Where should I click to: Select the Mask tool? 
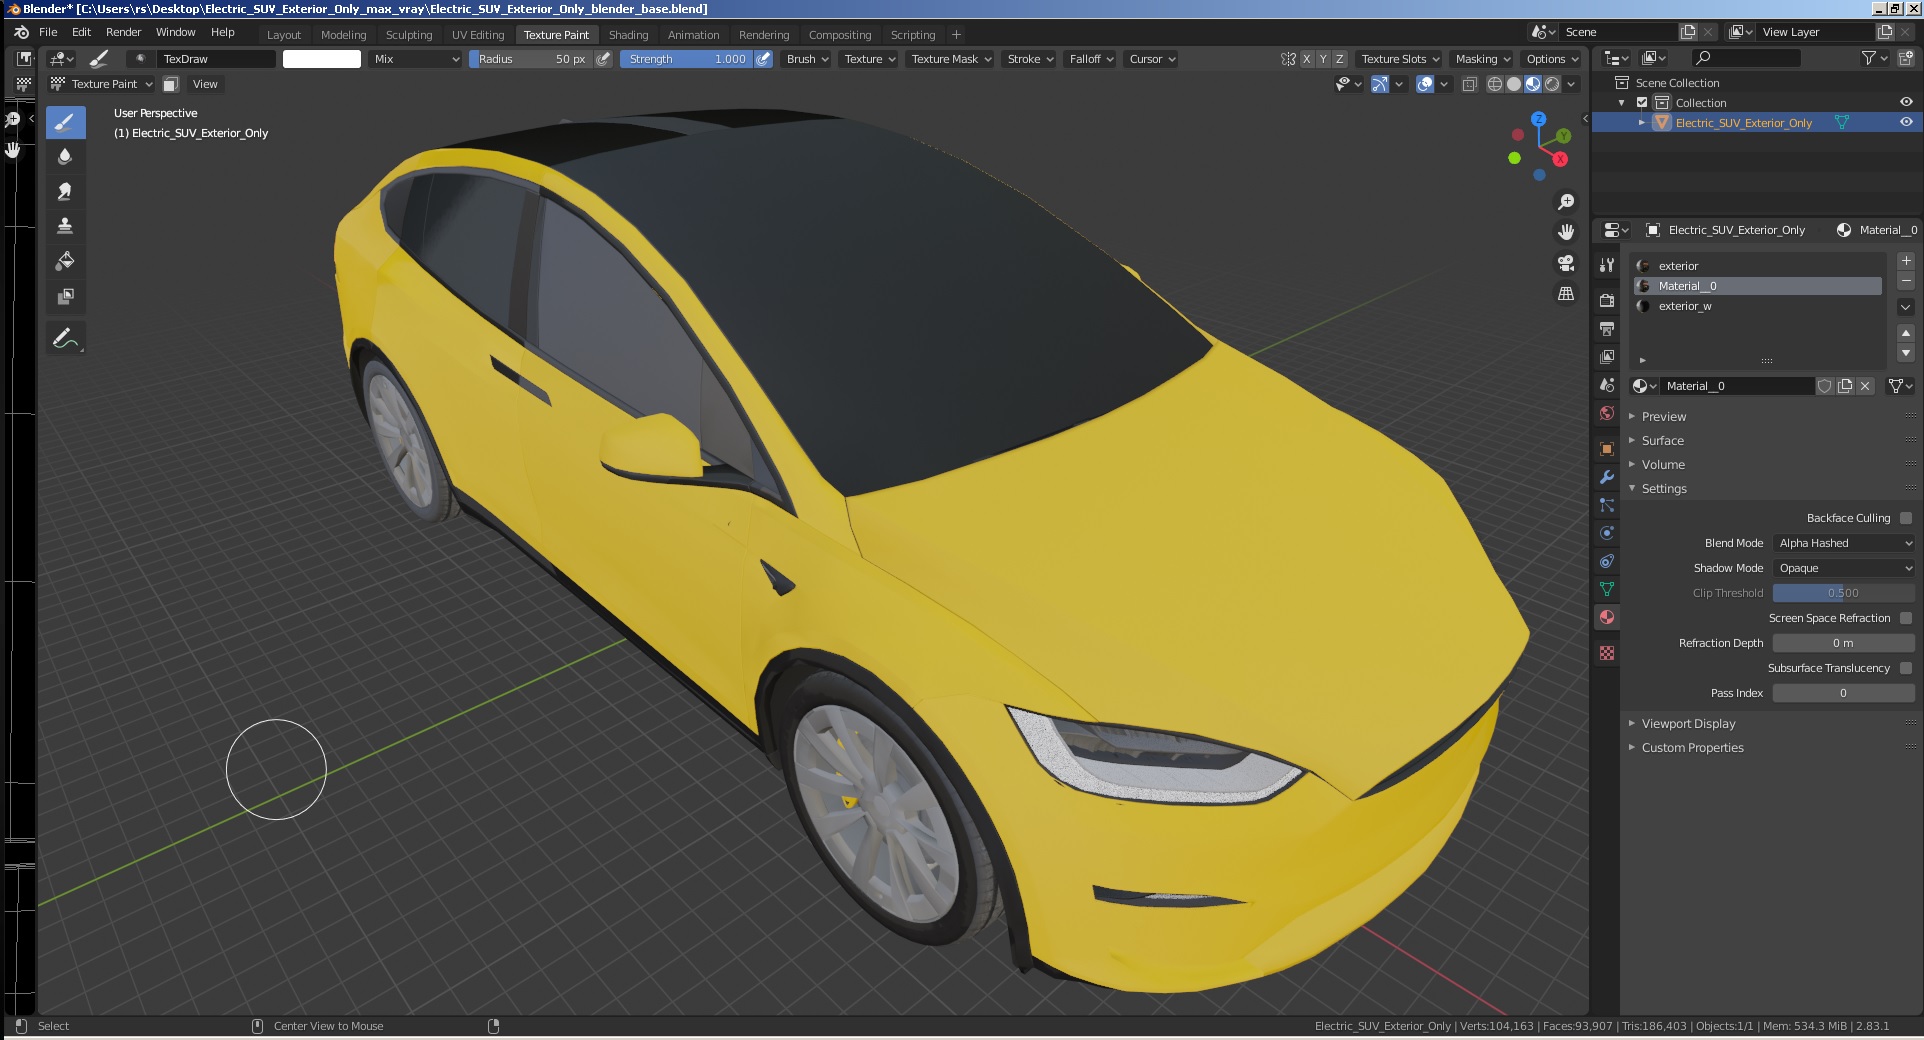coord(65,296)
